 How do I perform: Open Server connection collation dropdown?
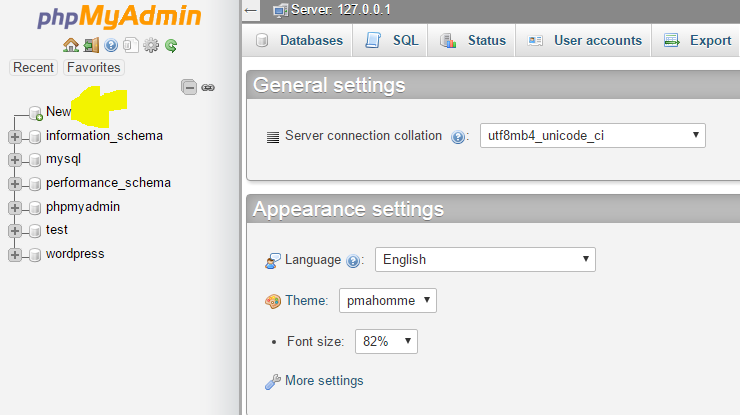(593, 136)
